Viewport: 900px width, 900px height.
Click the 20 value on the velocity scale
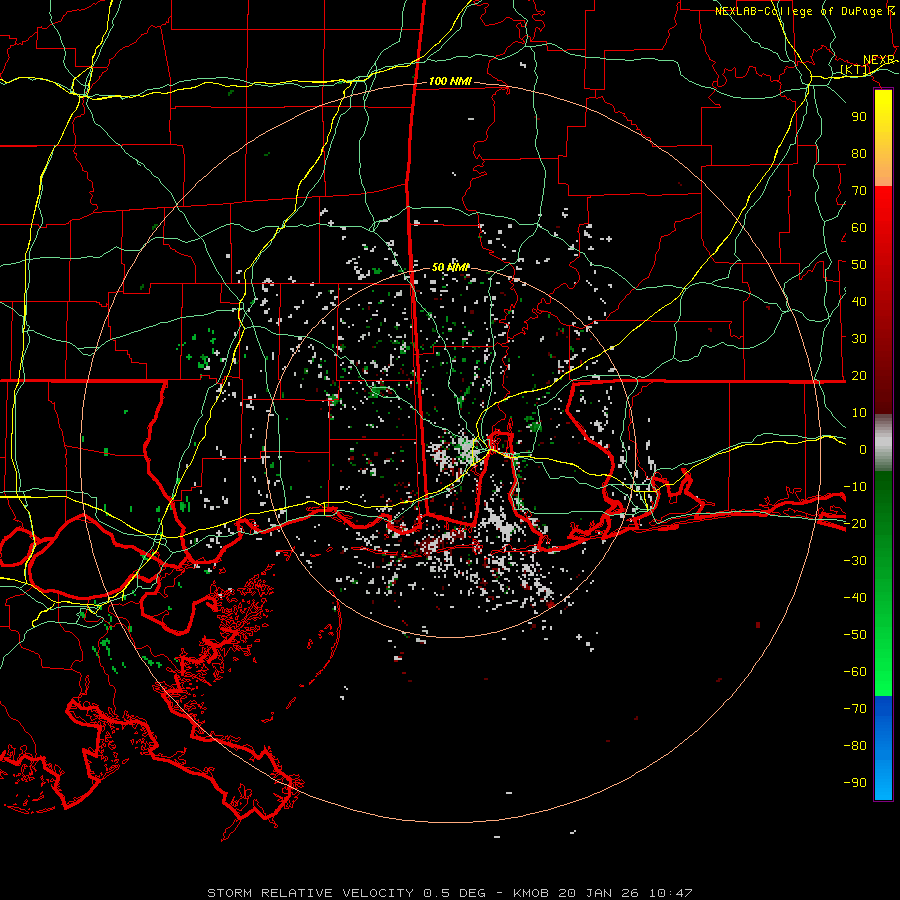[x=859, y=375]
